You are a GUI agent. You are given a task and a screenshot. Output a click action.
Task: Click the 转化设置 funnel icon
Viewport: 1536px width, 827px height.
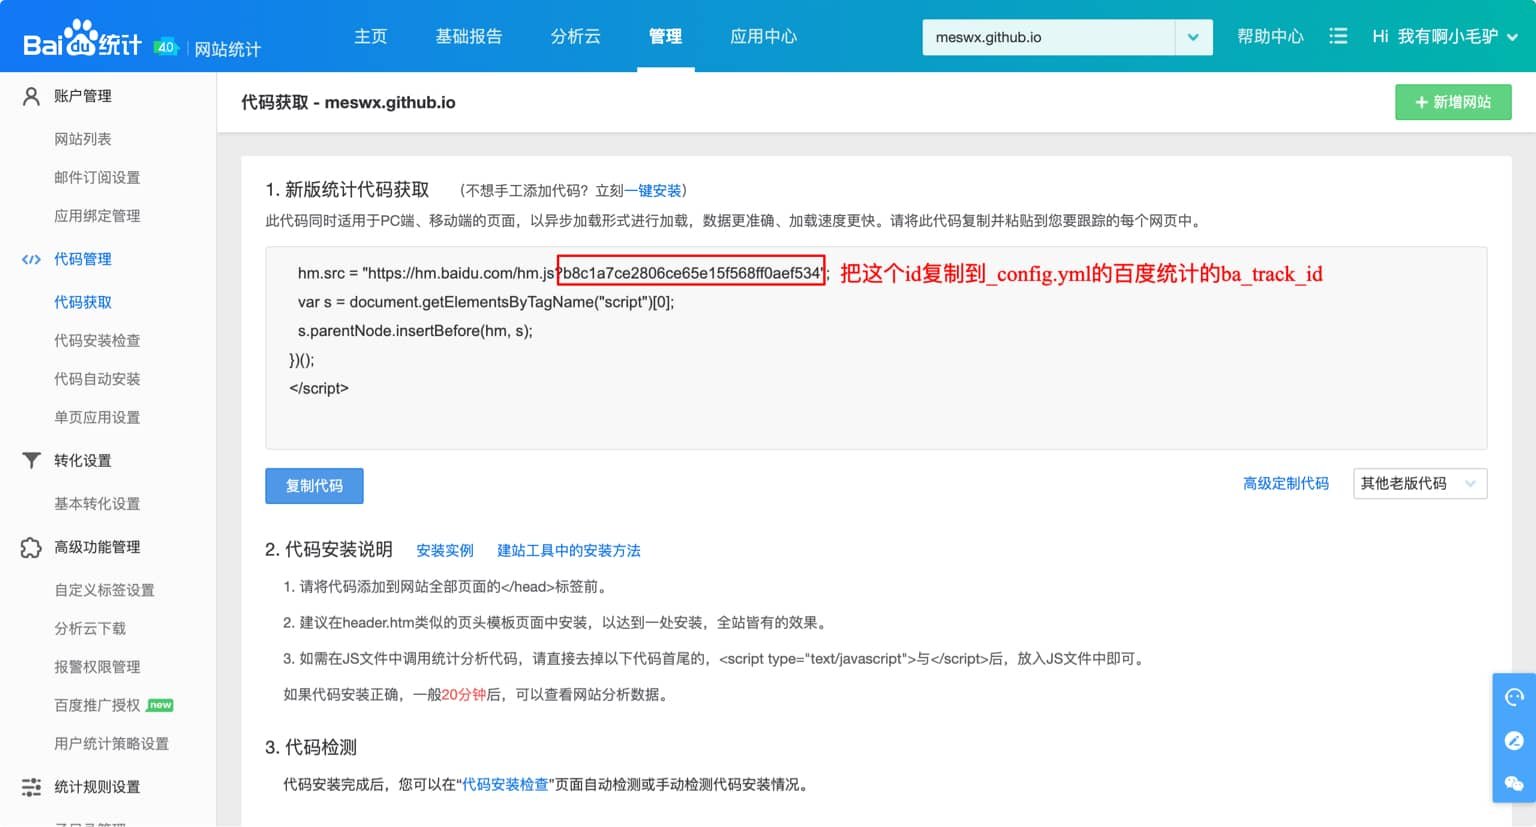pyautogui.click(x=31, y=460)
